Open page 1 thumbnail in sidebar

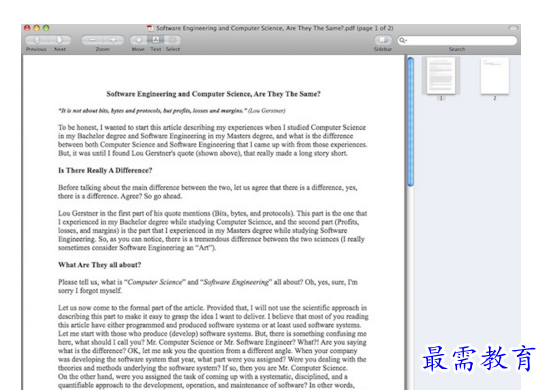(441, 76)
